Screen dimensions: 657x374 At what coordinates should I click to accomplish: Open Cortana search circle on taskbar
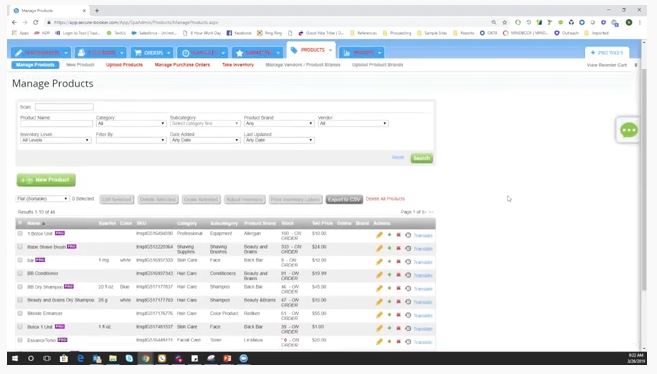(31, 359)
